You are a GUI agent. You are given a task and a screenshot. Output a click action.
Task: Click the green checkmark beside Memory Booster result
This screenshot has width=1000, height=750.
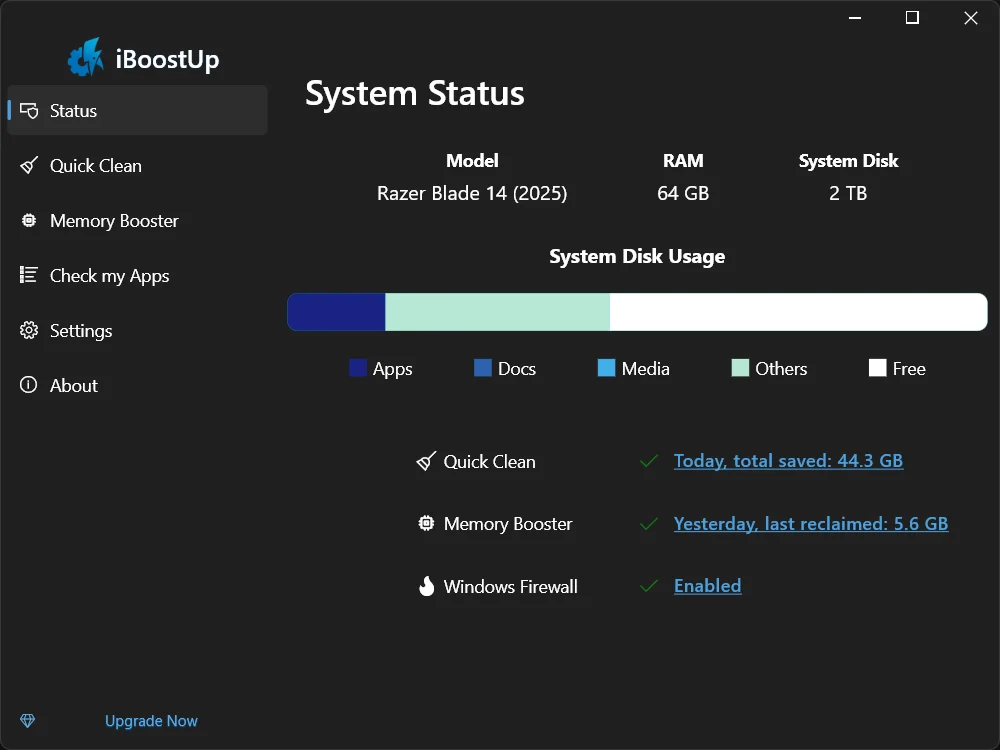pyautogui.click(x=649, y=524)
